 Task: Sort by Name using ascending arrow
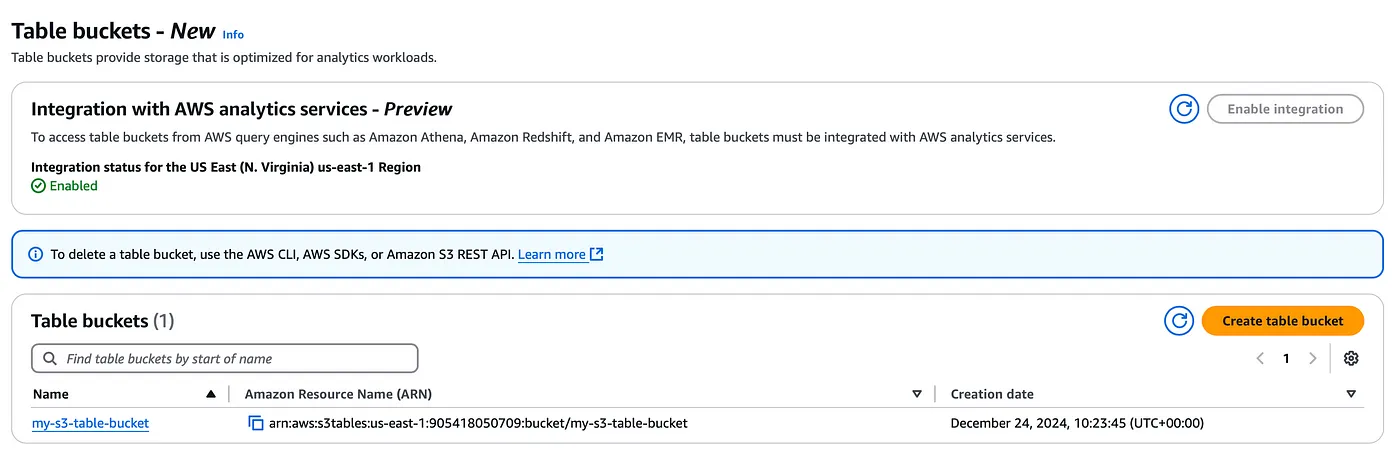tap(210, 394)
